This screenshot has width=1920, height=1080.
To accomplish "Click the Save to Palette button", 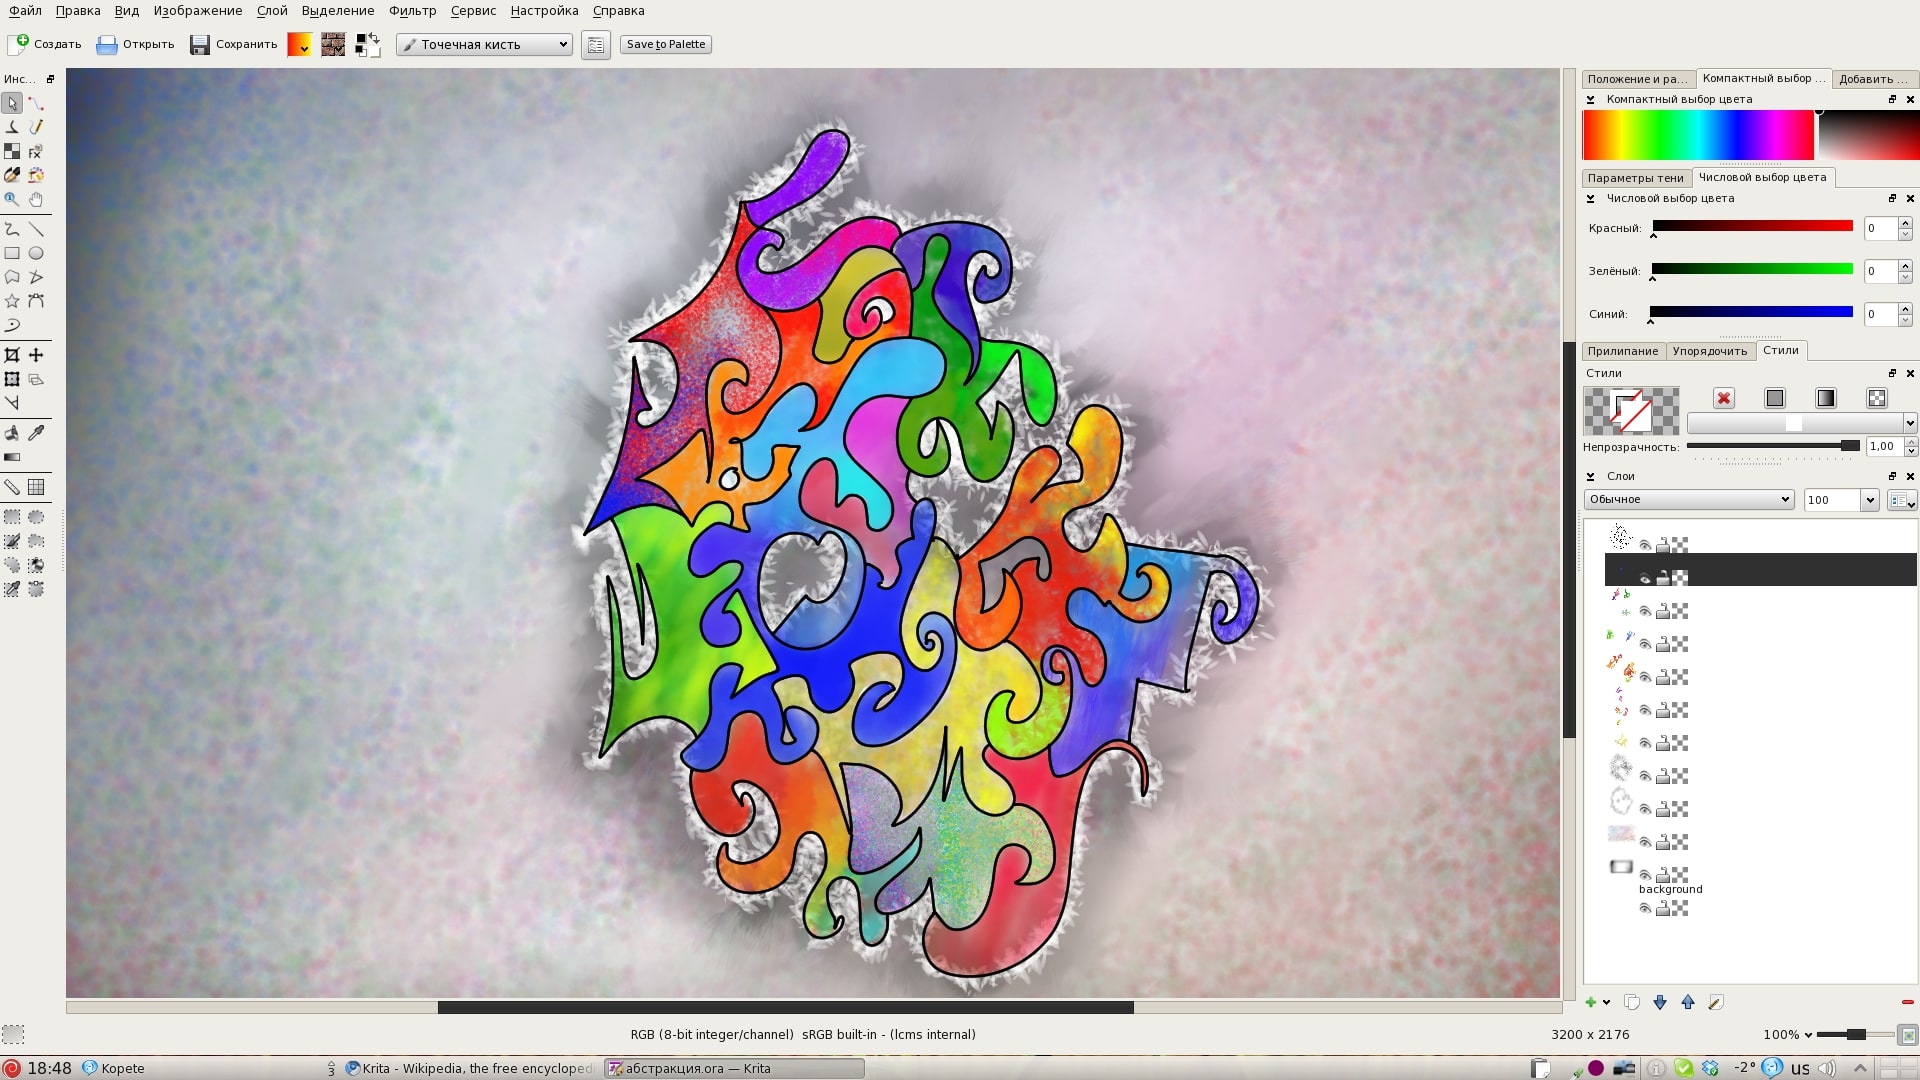I will coord(664,44).
